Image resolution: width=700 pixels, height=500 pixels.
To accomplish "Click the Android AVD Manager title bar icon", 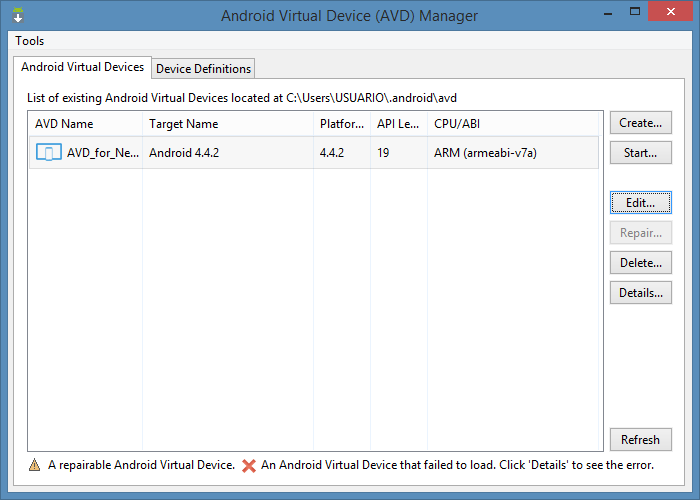I will tap(18, 15).
